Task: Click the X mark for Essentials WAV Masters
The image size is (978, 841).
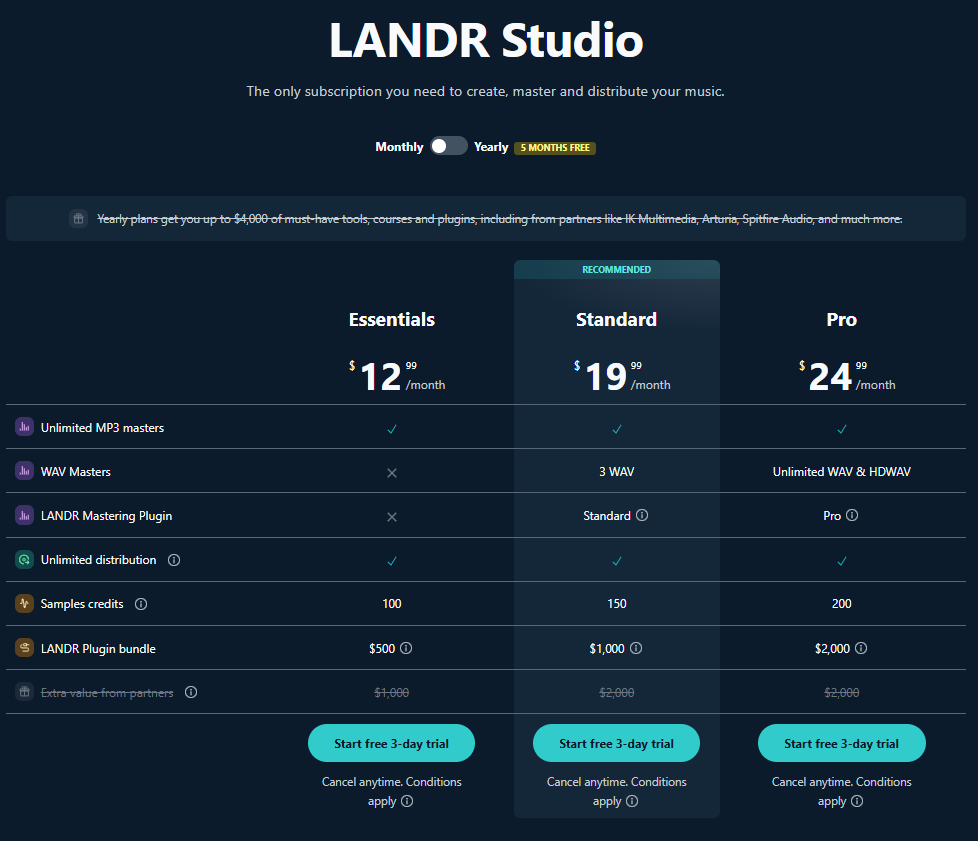Action: 392,473
